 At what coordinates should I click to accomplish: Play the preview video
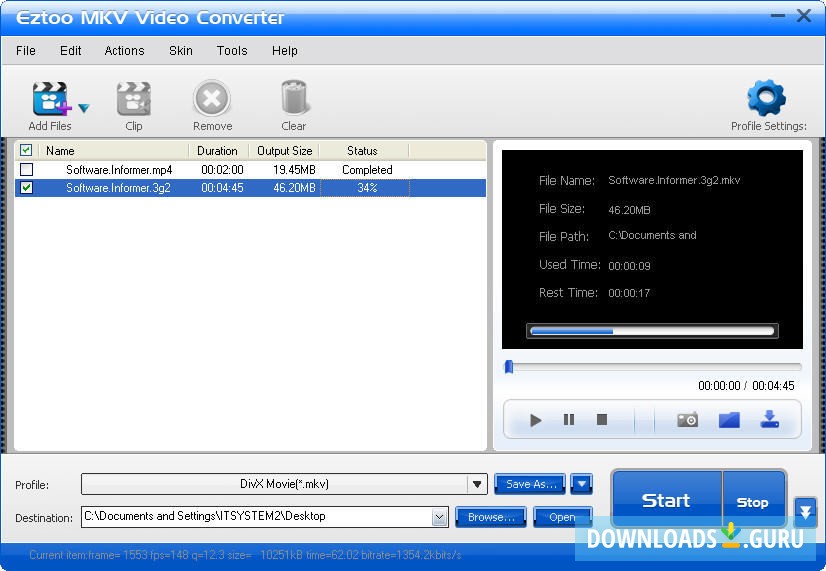click(x=535, y=420)
